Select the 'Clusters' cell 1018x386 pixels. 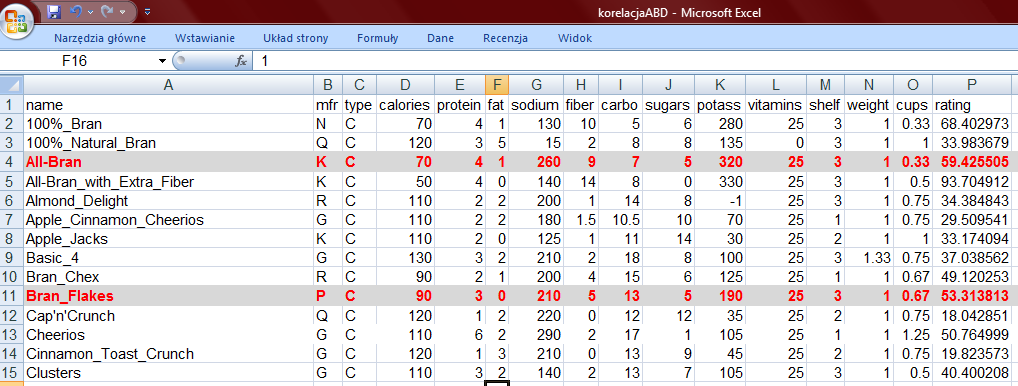pyautogui.click(x=168, y=373)
